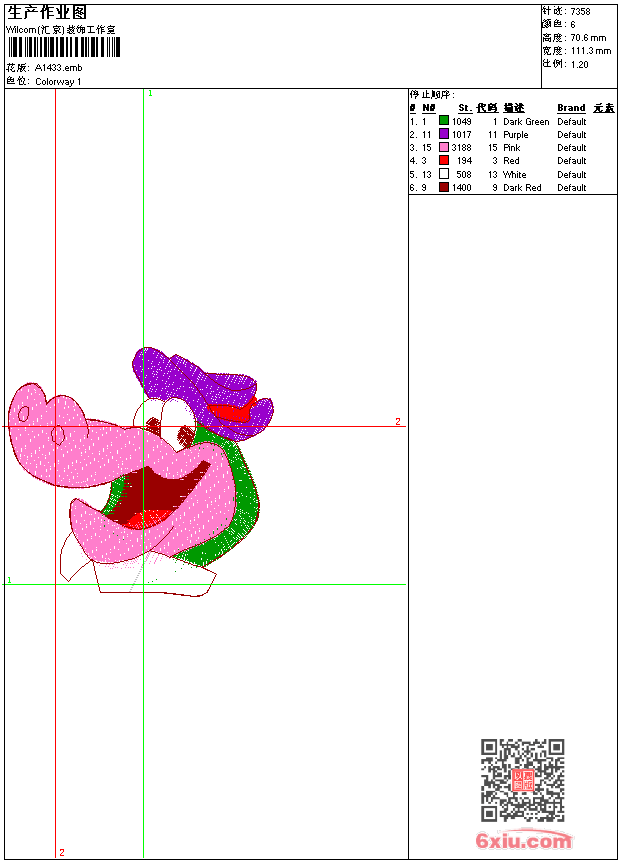
Task: Select the Dark Green row in stop sequence
Action: pos(512,121)
